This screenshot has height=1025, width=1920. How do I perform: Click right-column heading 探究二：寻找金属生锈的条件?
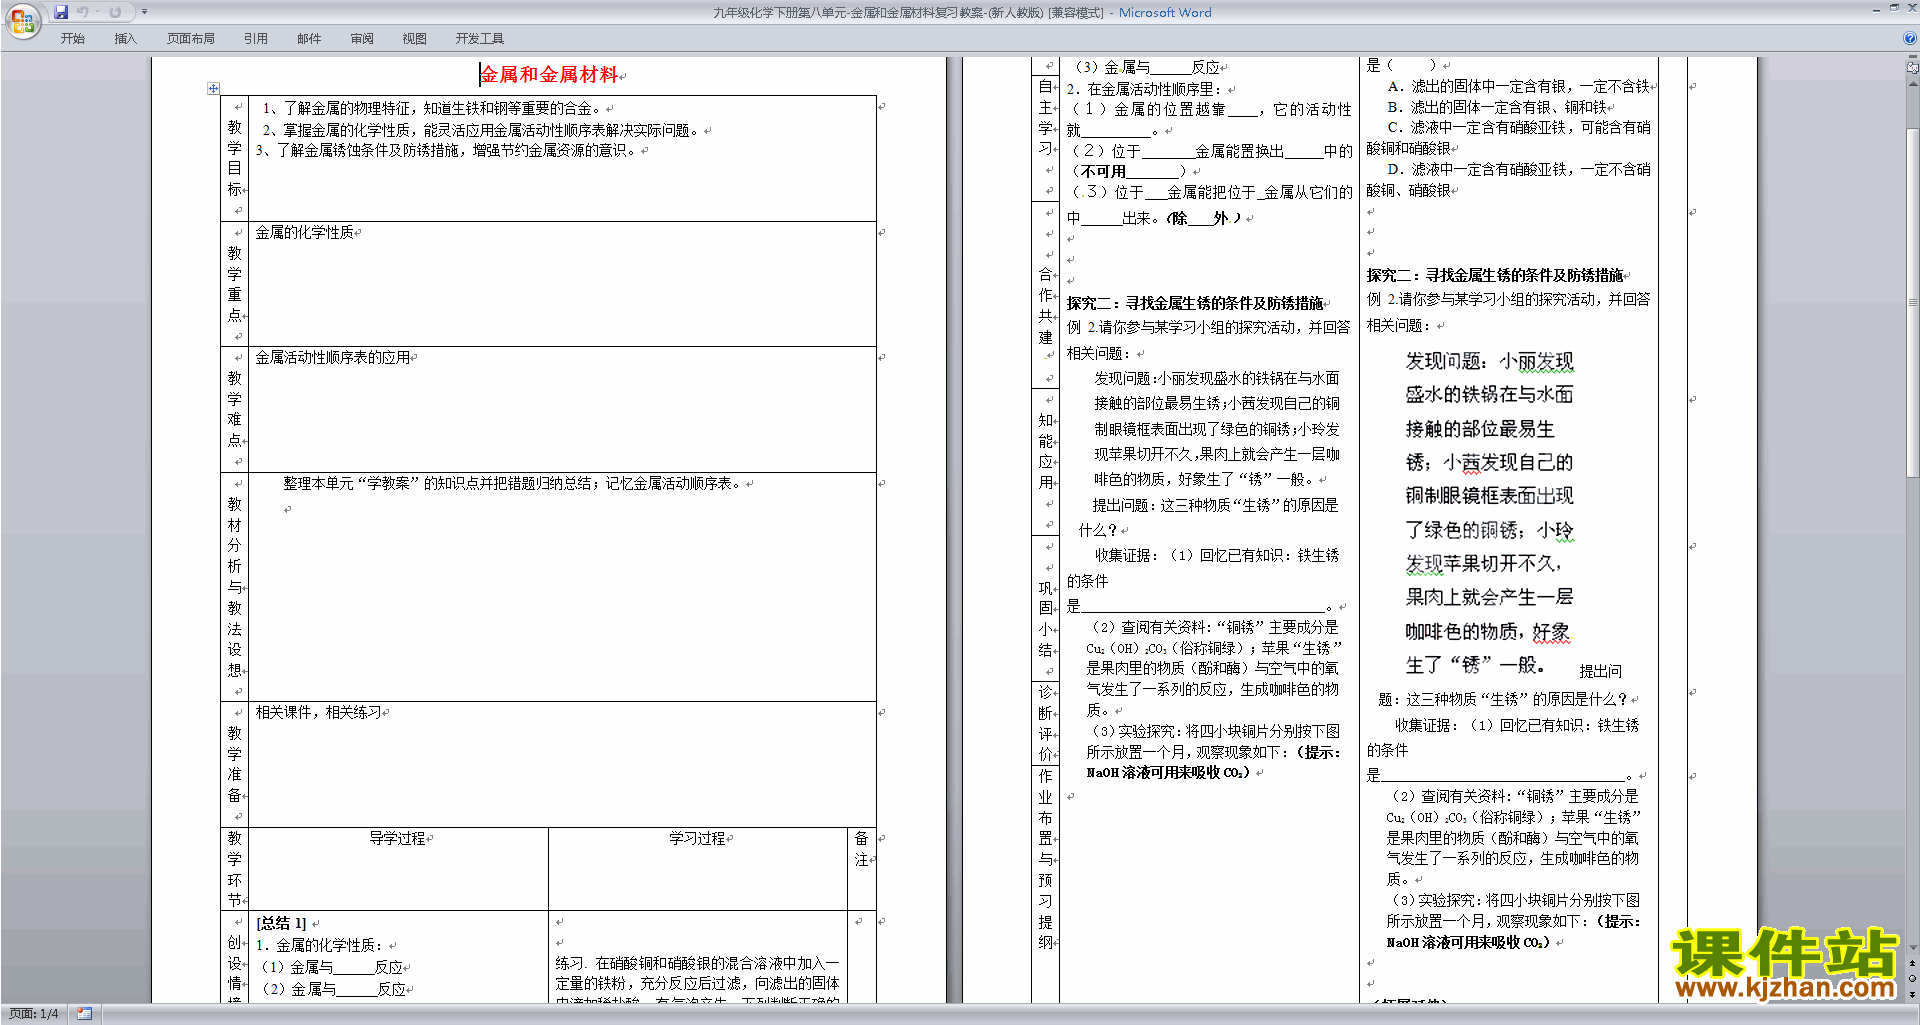[1495, 275]
